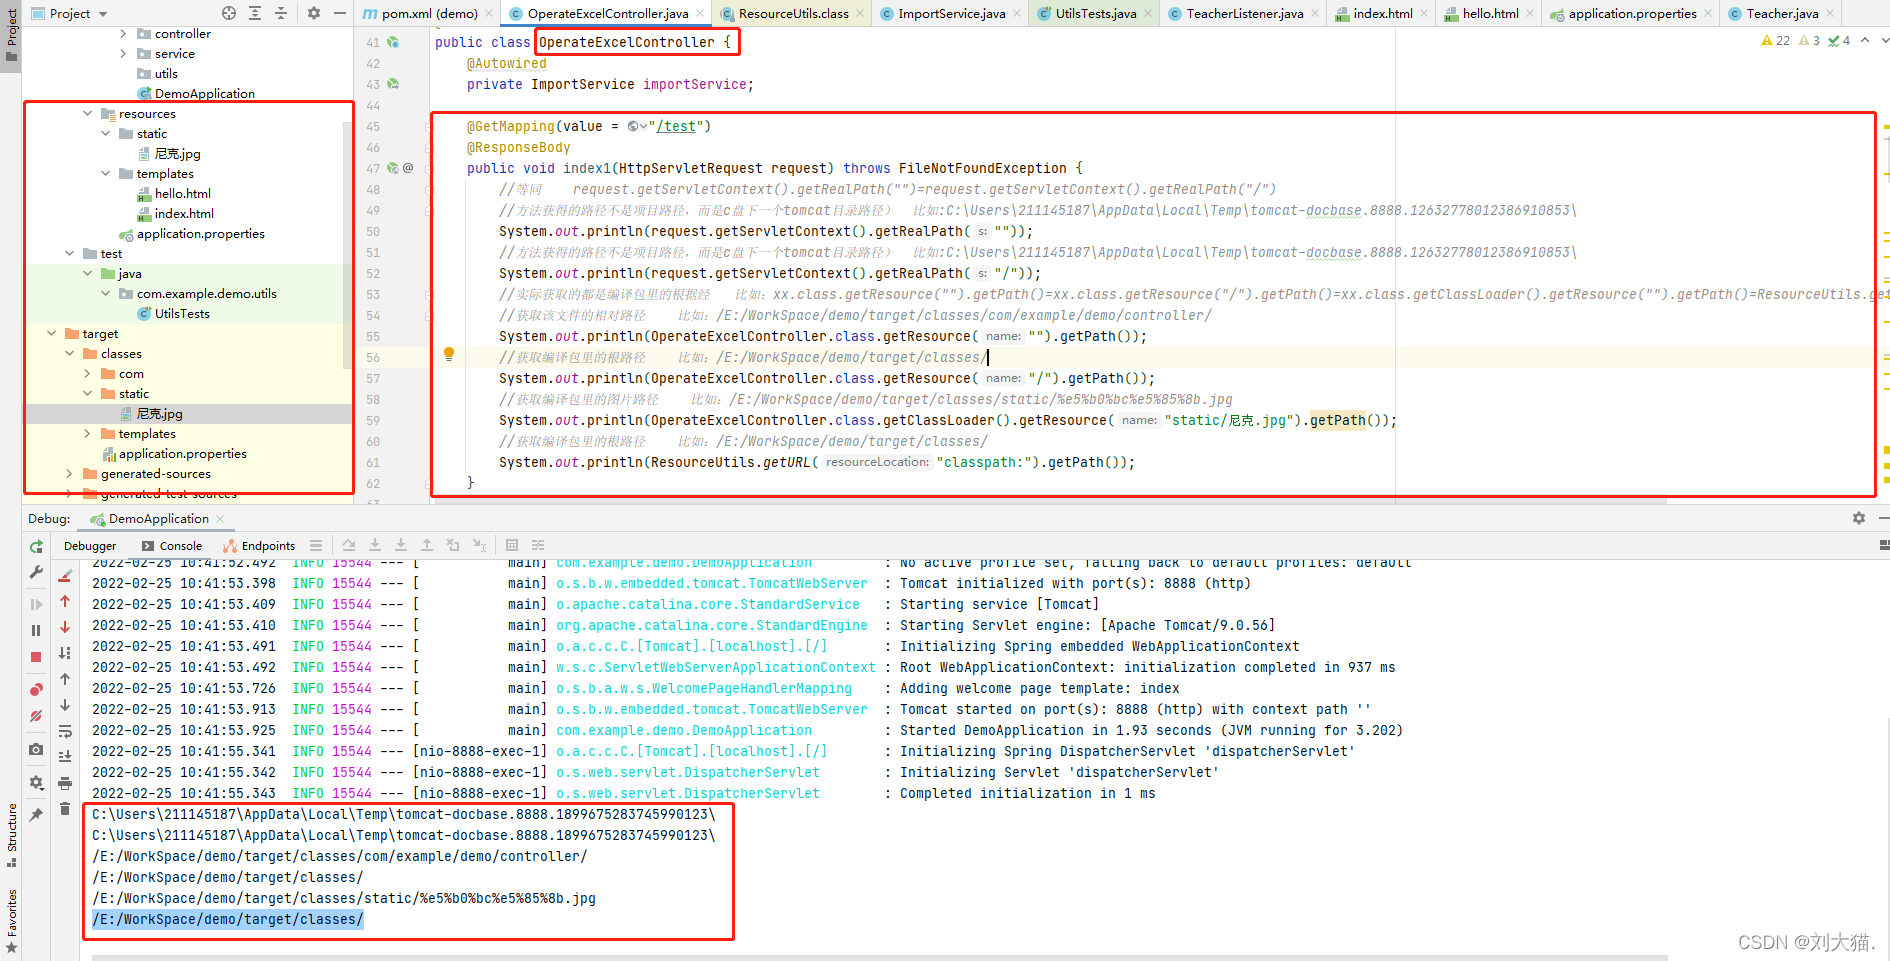Collapse the test folder
This screenshot has width=1890, height=961.
click(70, 253)
